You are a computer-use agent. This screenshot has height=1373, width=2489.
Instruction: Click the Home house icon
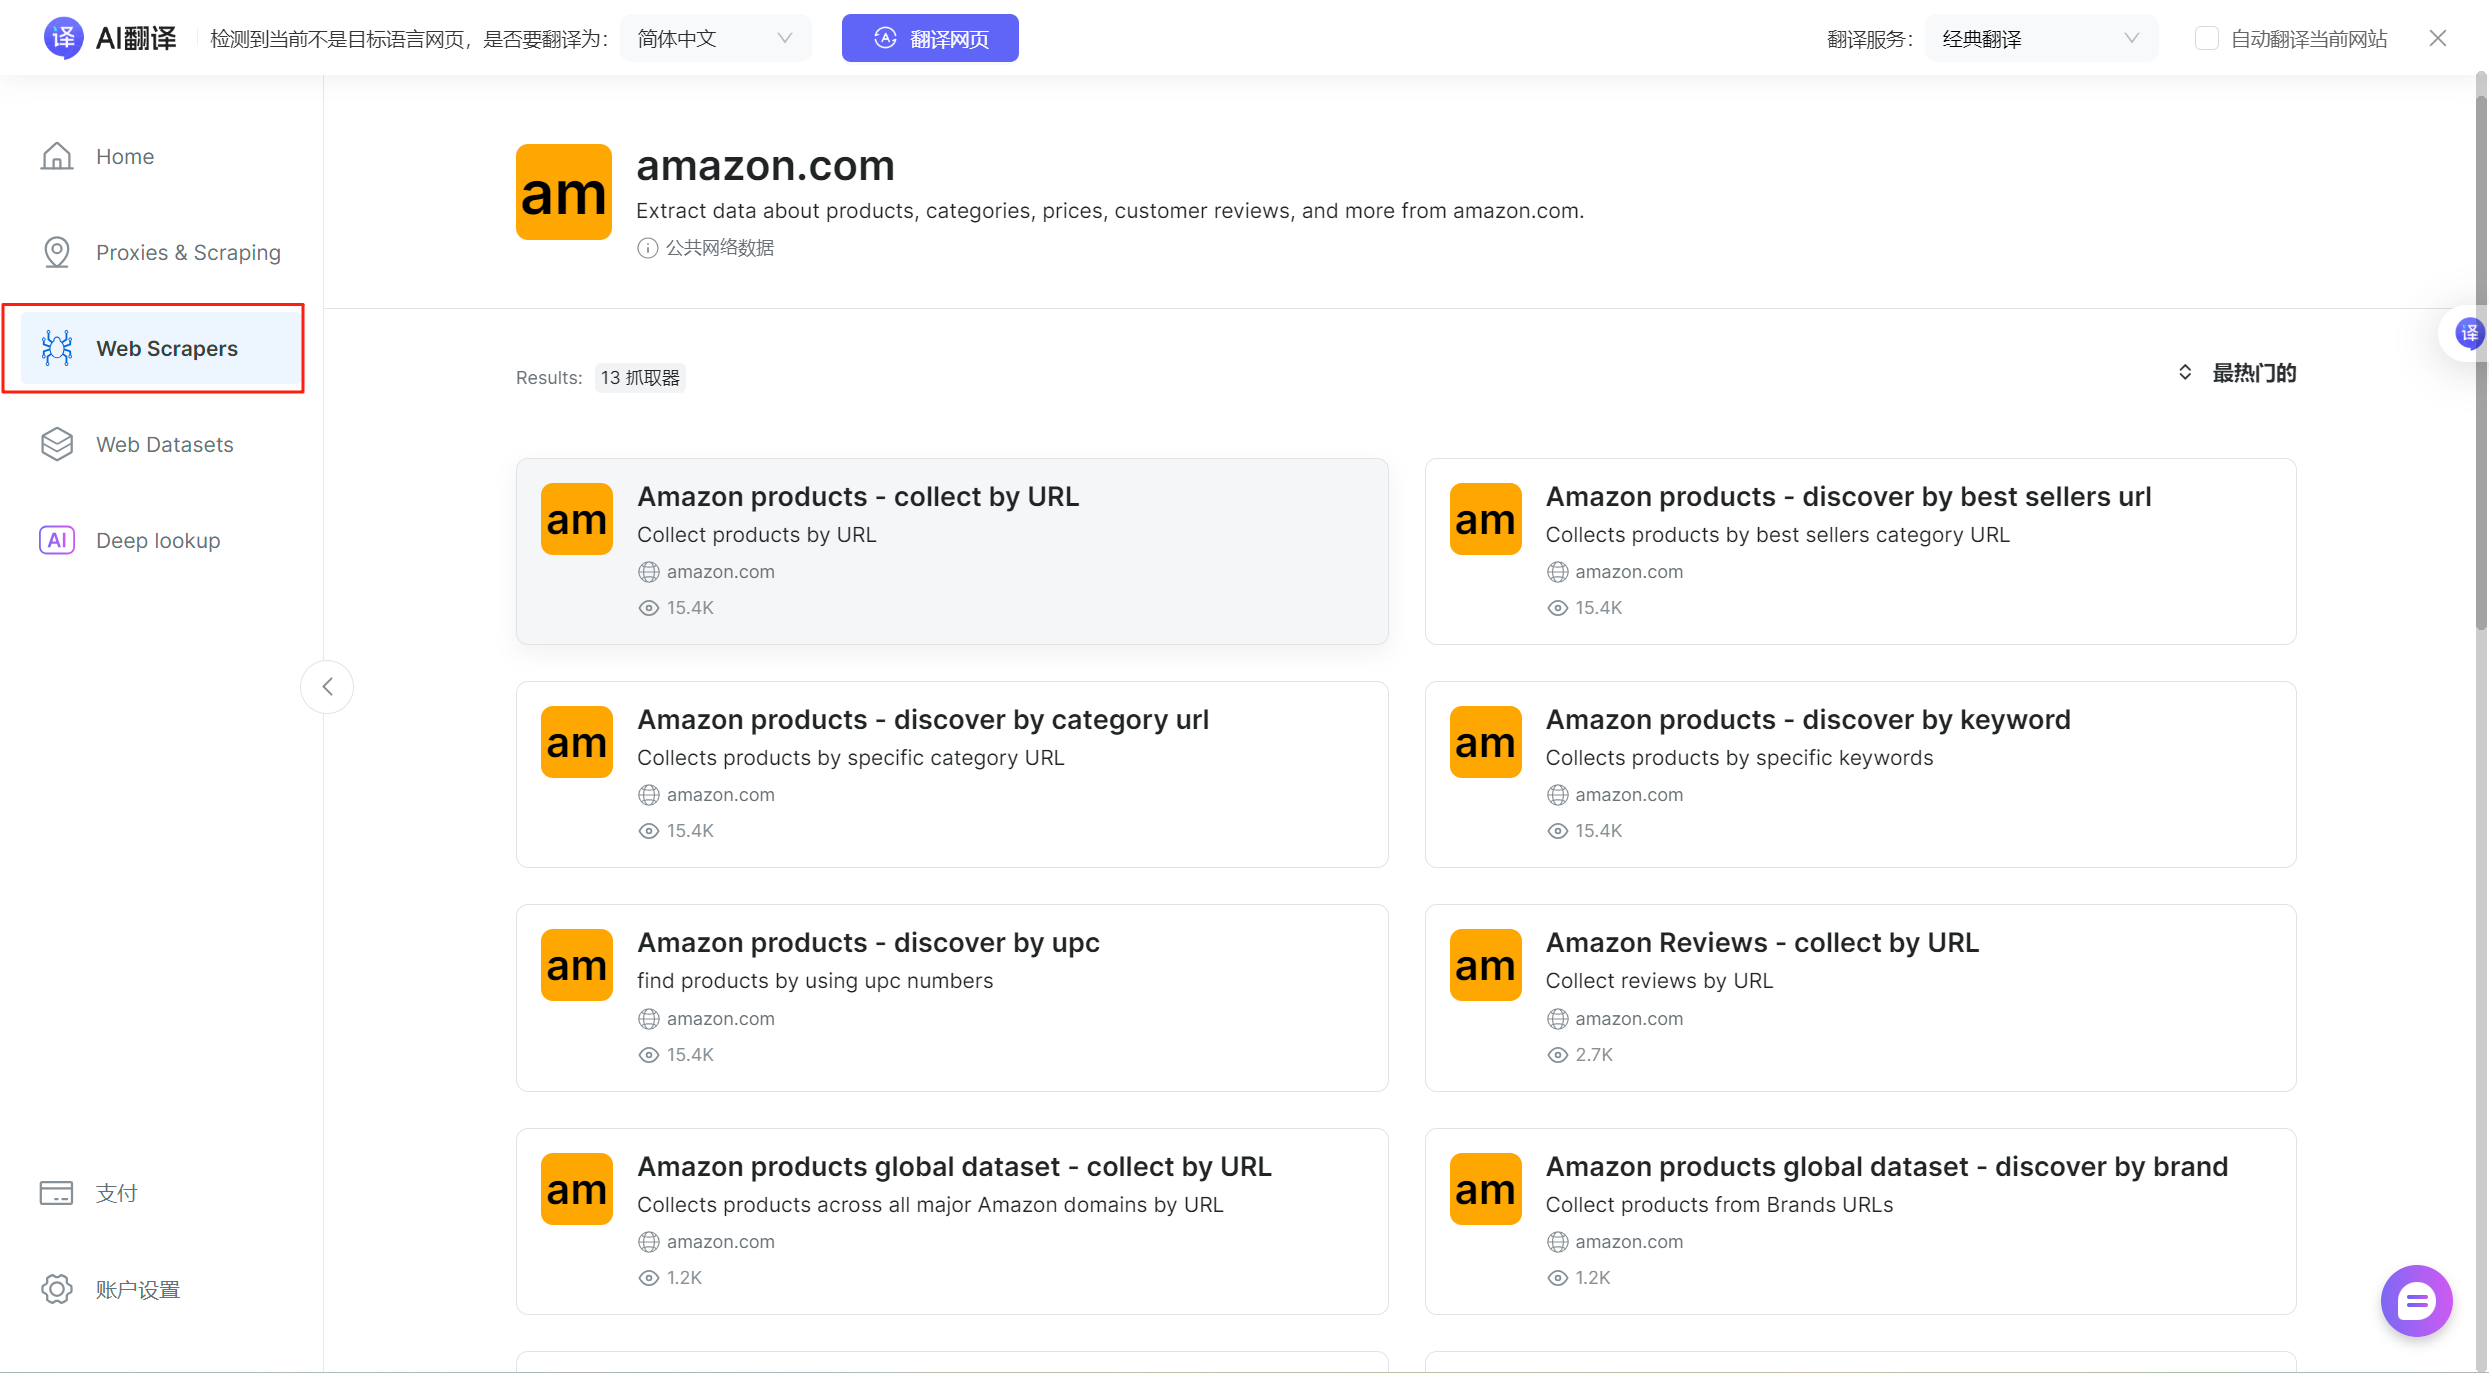point(57,156)
